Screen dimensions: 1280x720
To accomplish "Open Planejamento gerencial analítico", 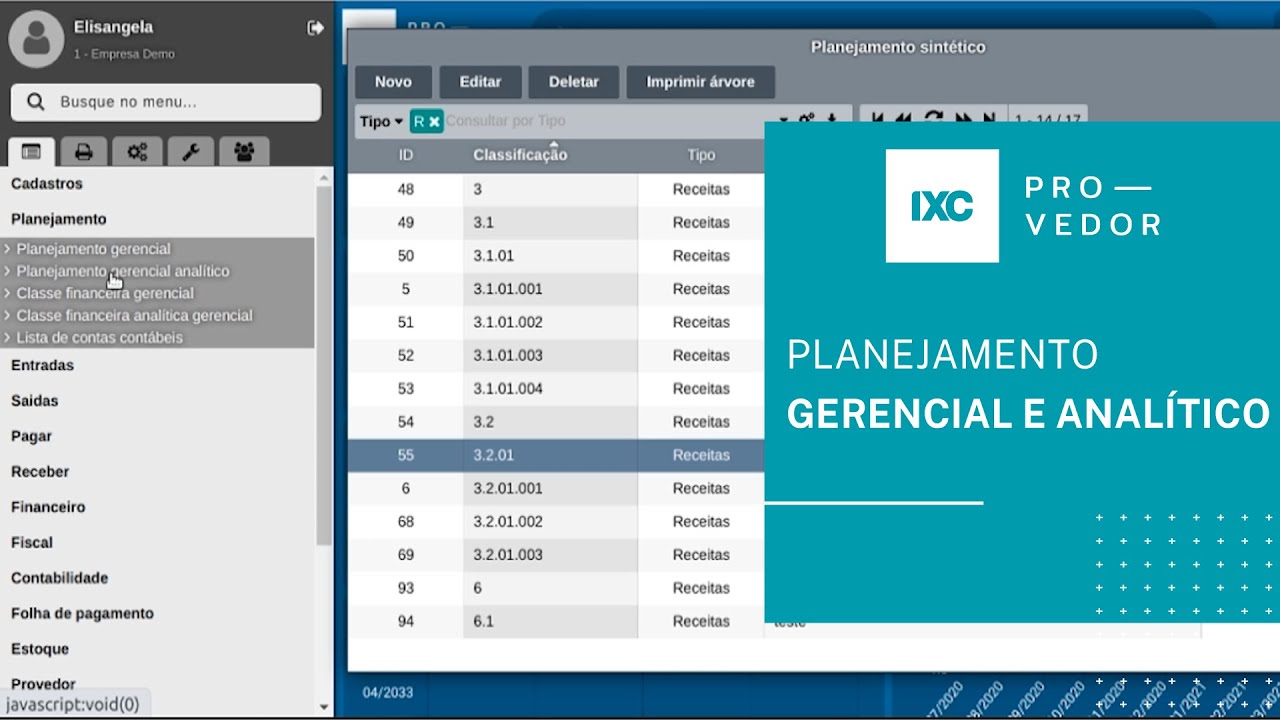I will [122, 271].
